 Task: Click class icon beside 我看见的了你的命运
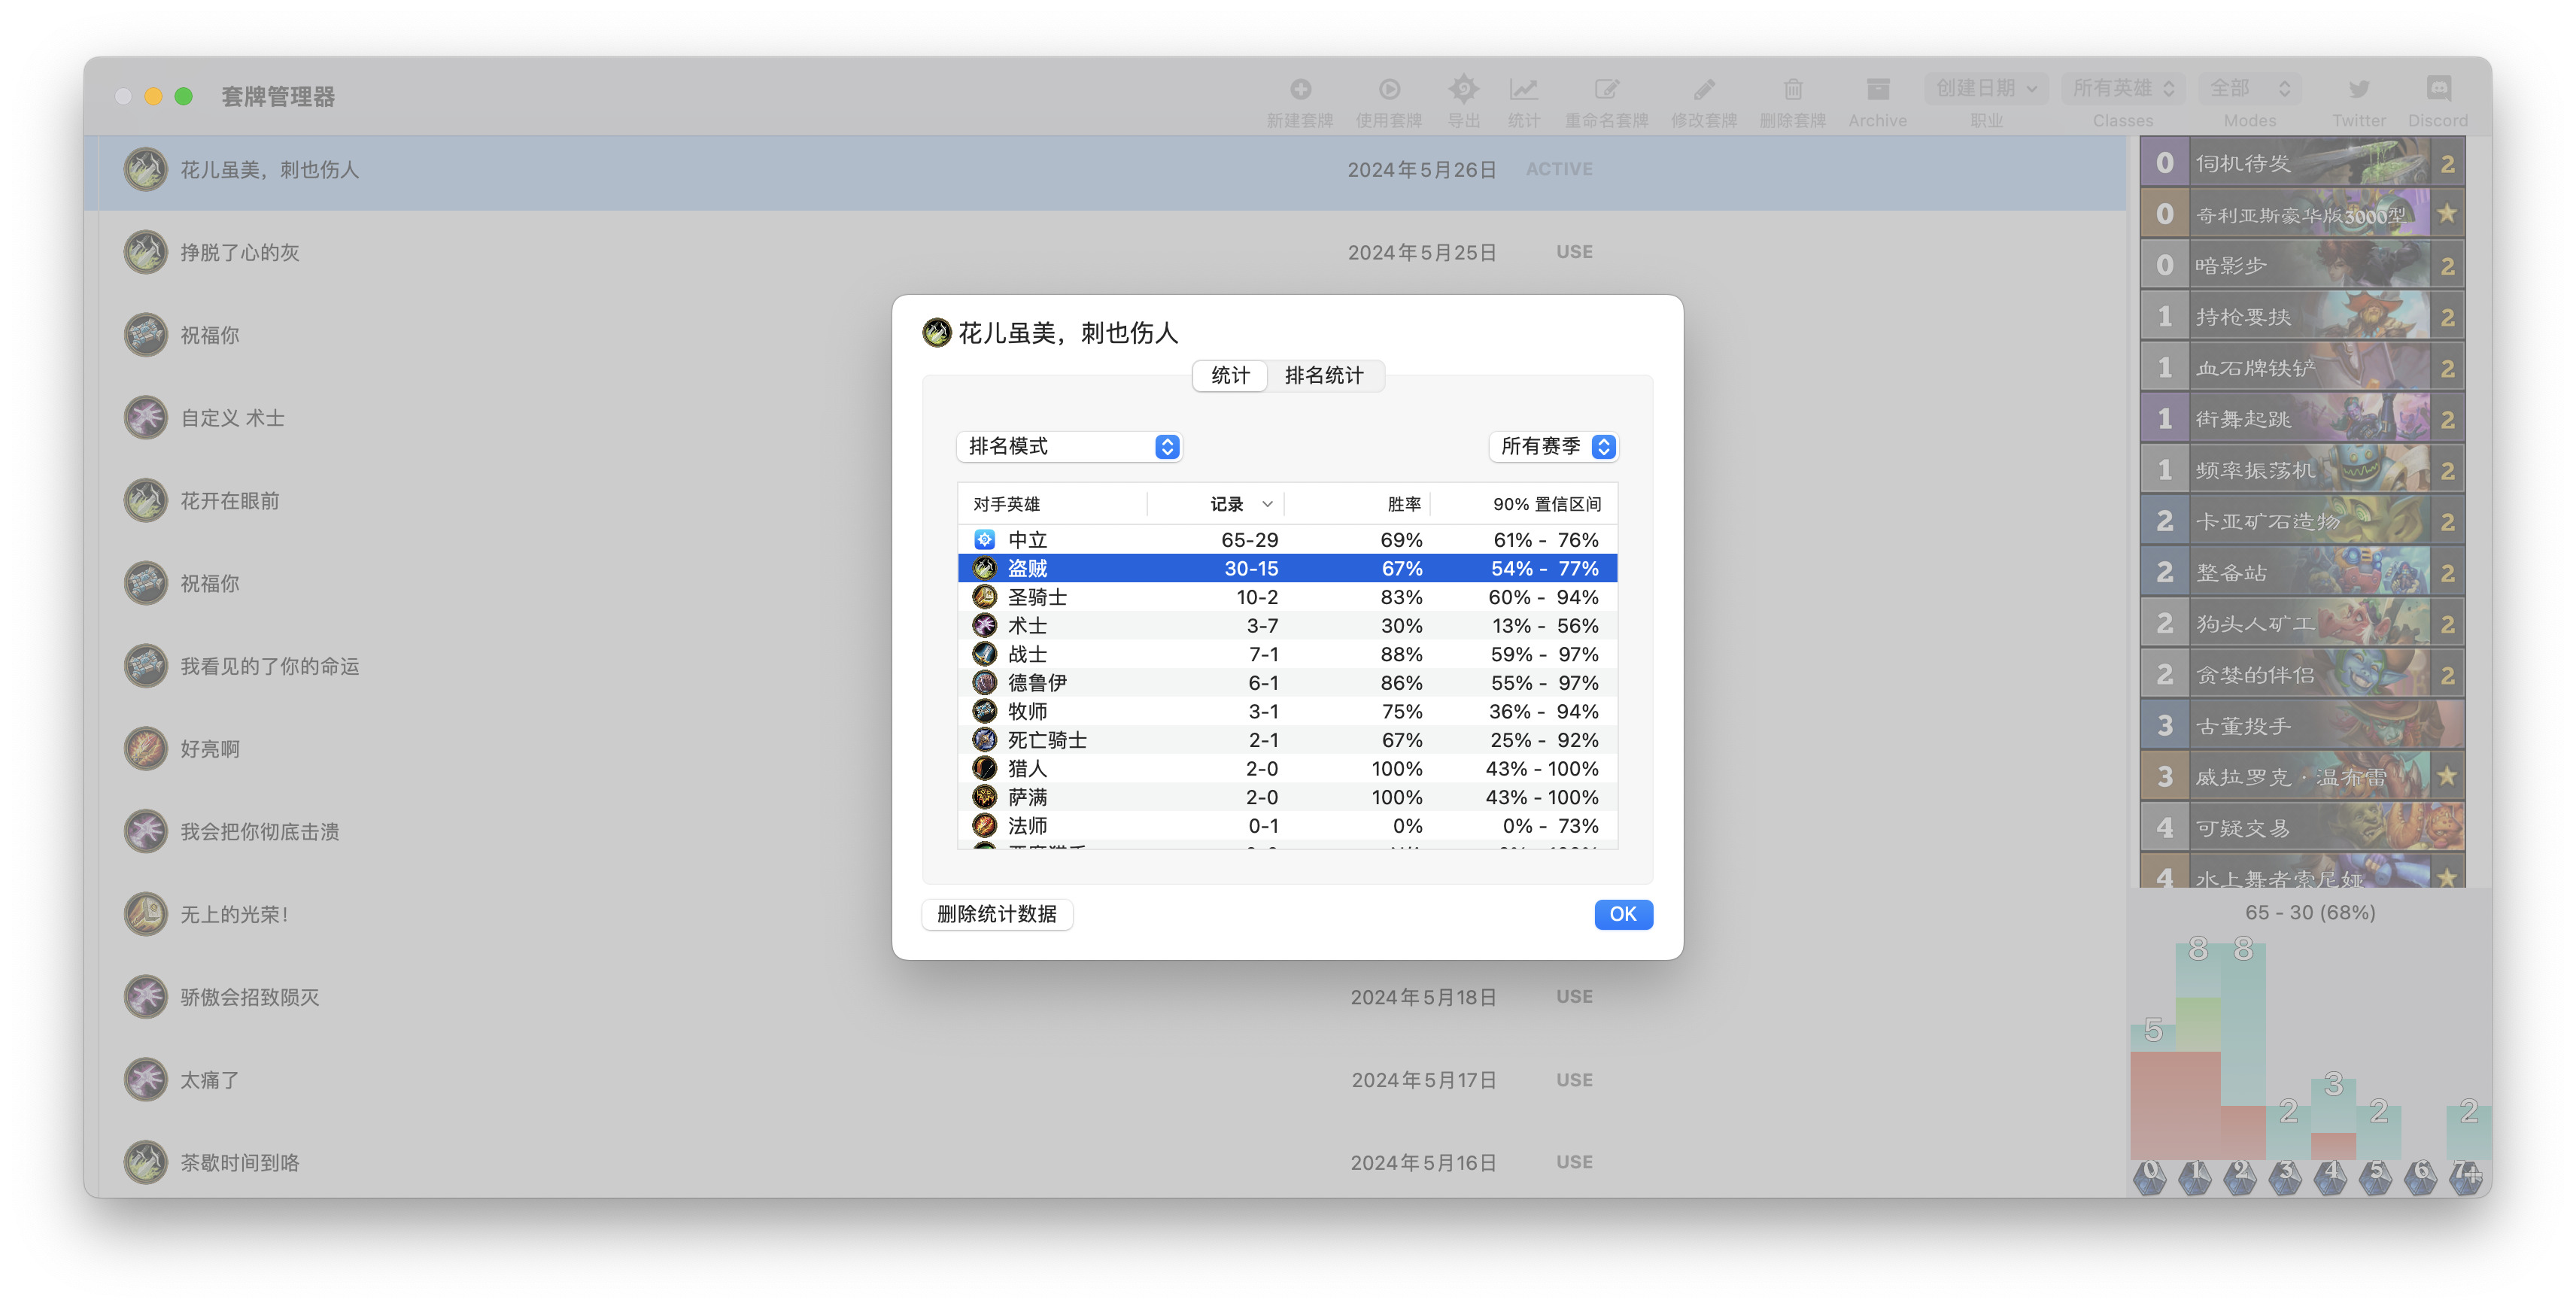pyautogui.click(x=146, y=666)
